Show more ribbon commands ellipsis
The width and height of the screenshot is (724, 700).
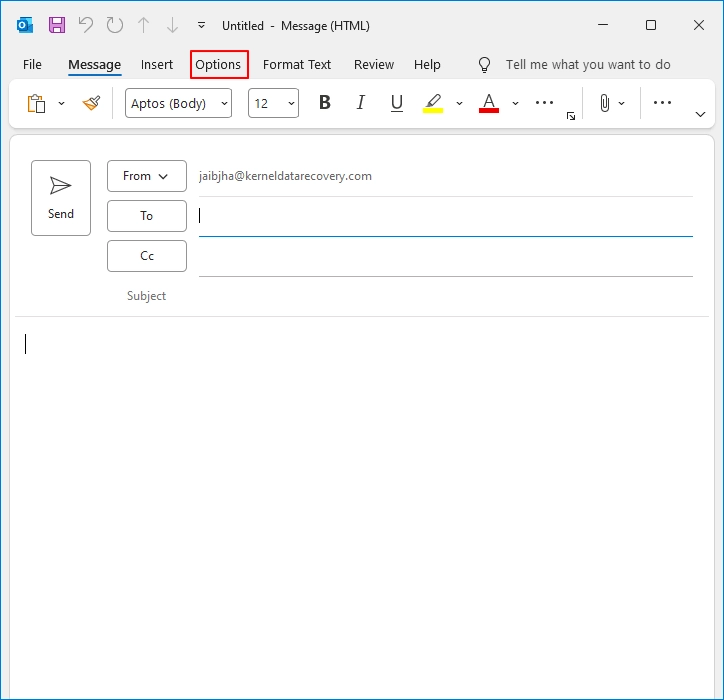click(x=662, y=103)
